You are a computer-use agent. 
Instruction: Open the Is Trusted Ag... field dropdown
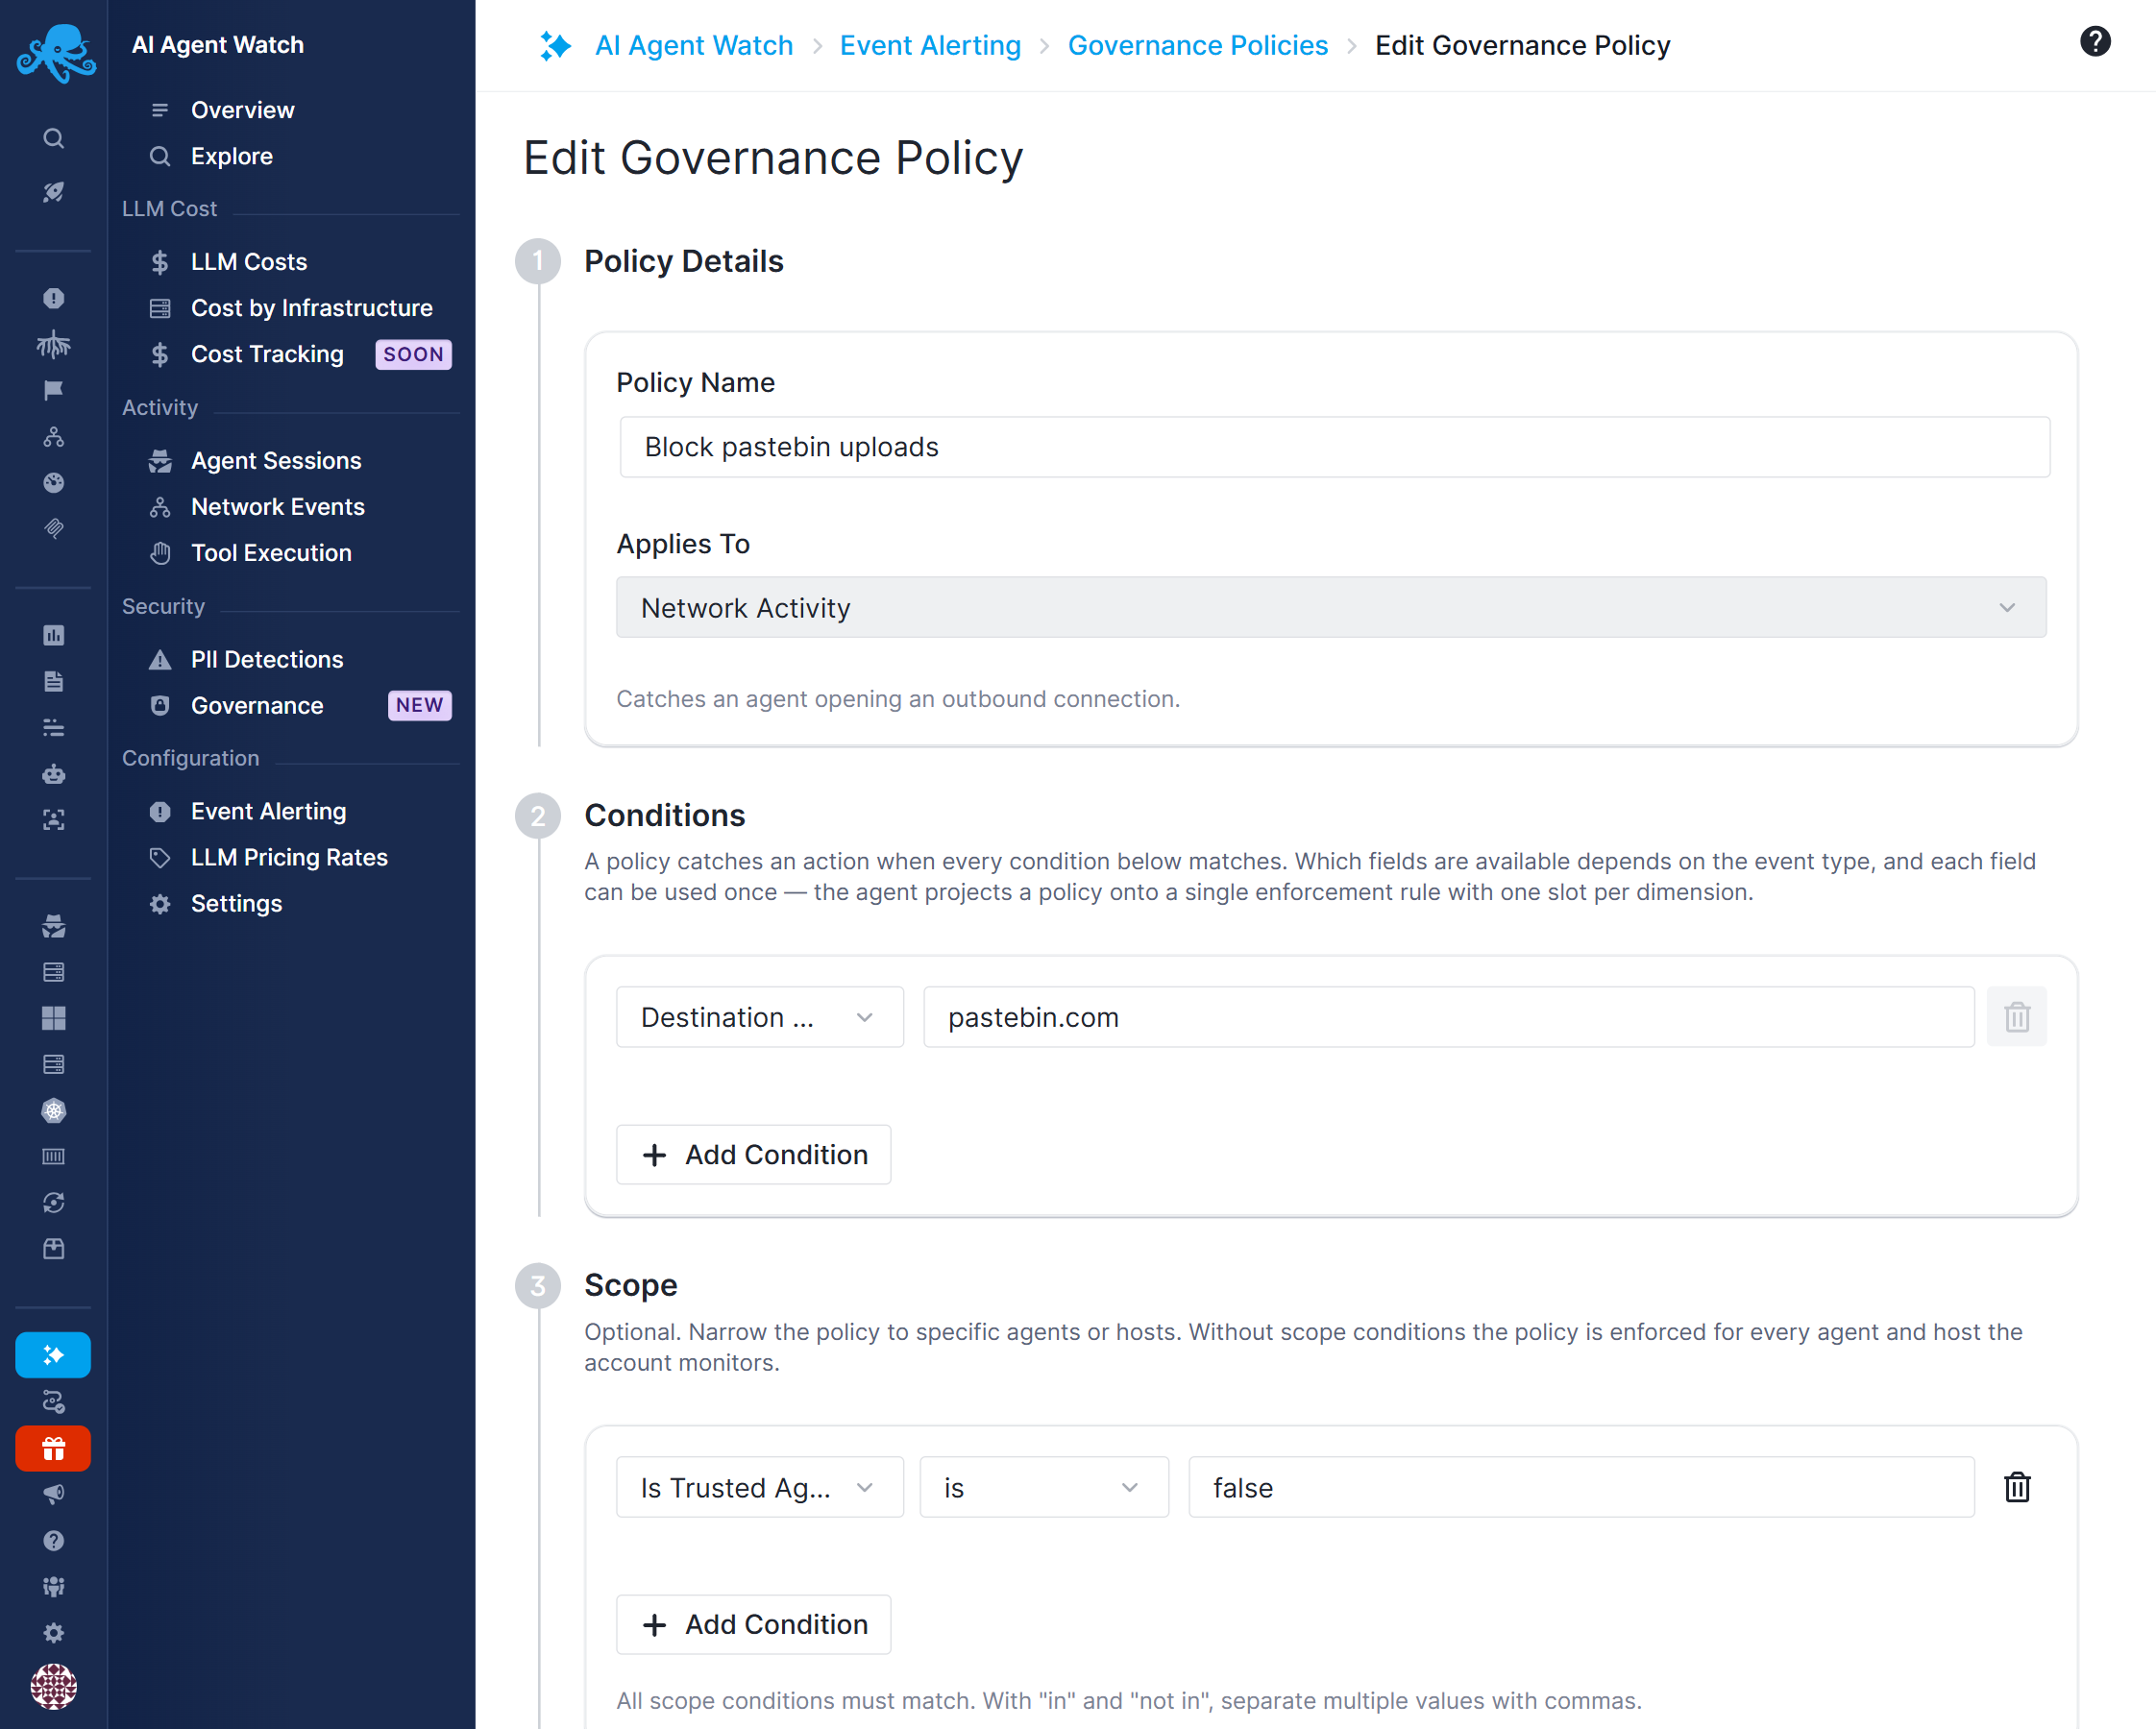[x=759, y=1487]
